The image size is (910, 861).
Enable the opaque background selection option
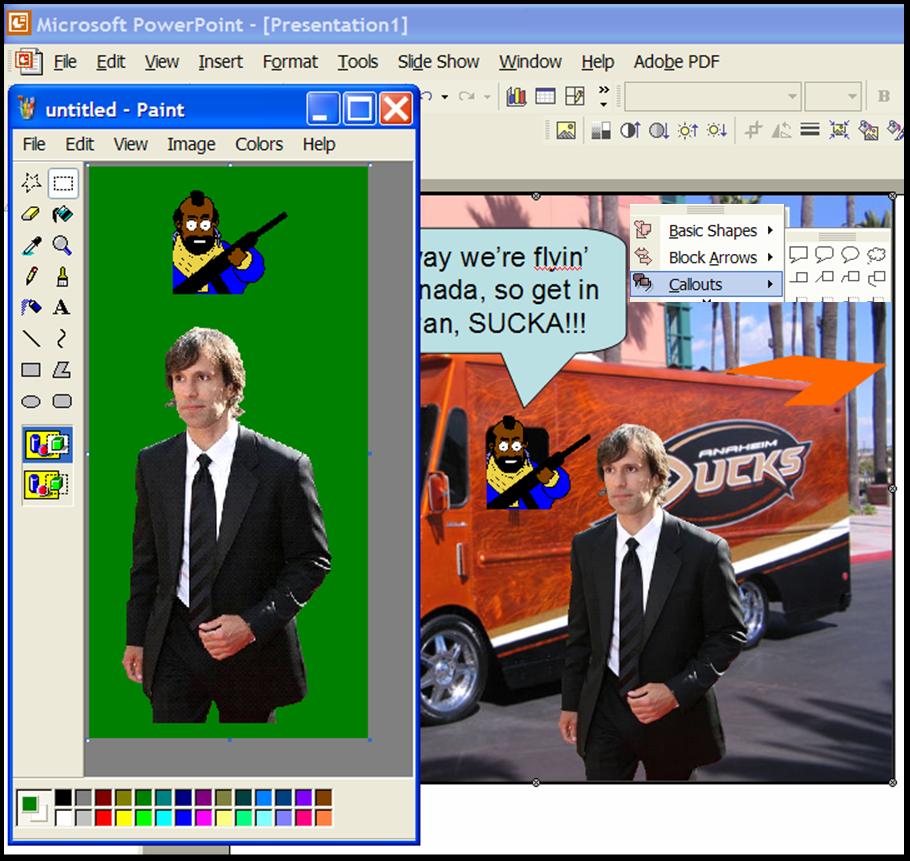(47, 445)
